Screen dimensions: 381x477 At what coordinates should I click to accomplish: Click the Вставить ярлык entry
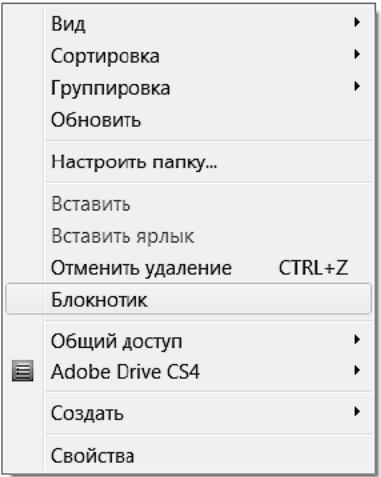tap(189, 236)
